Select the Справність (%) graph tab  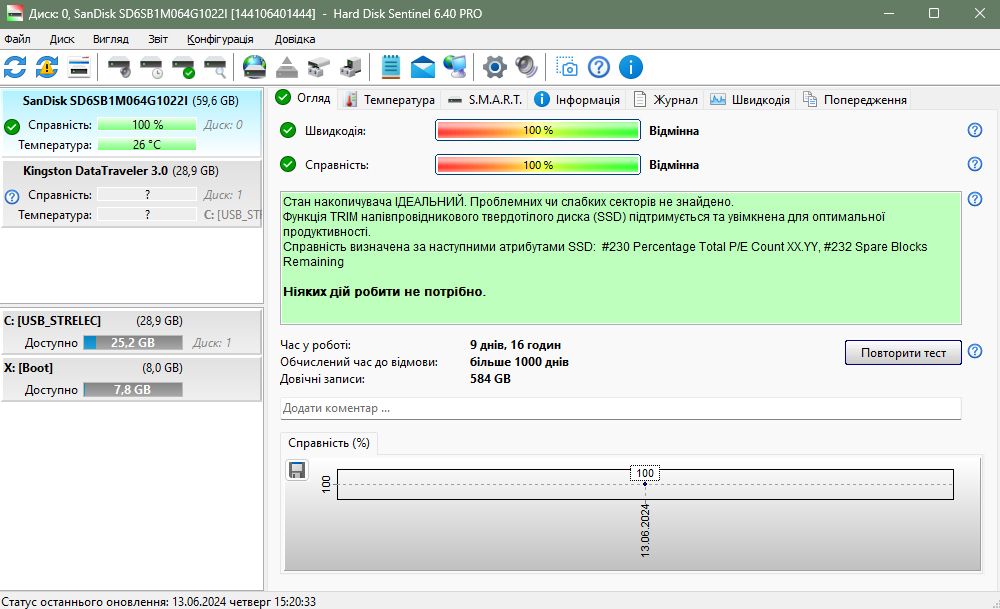tap(329, 443)
